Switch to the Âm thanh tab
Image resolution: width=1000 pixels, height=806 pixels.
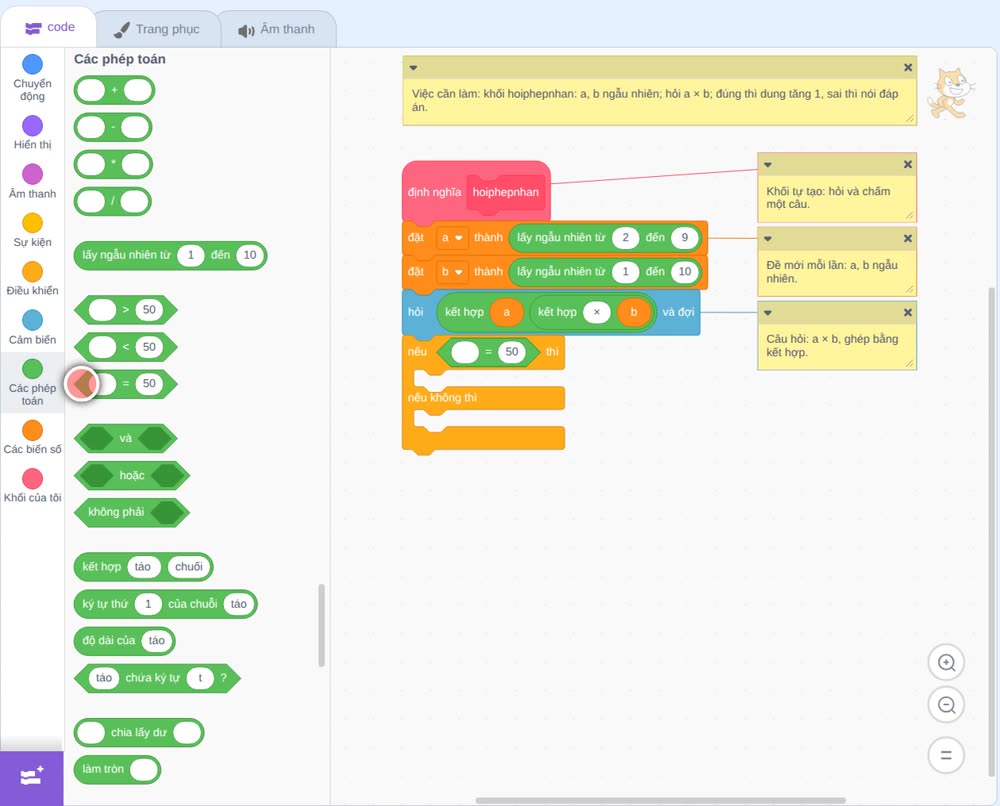pos(277,29)
